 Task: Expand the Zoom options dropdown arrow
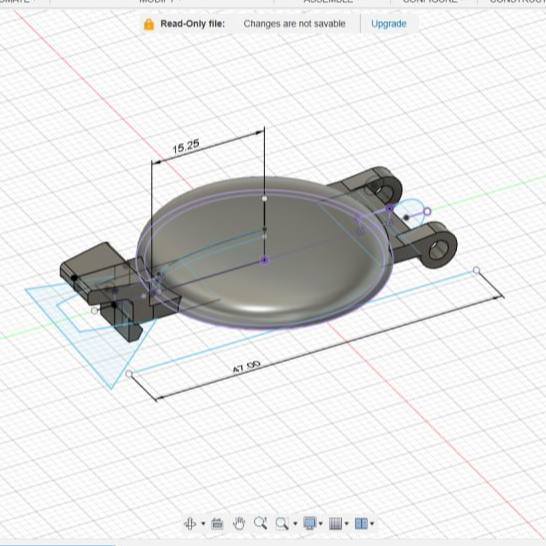295,523
